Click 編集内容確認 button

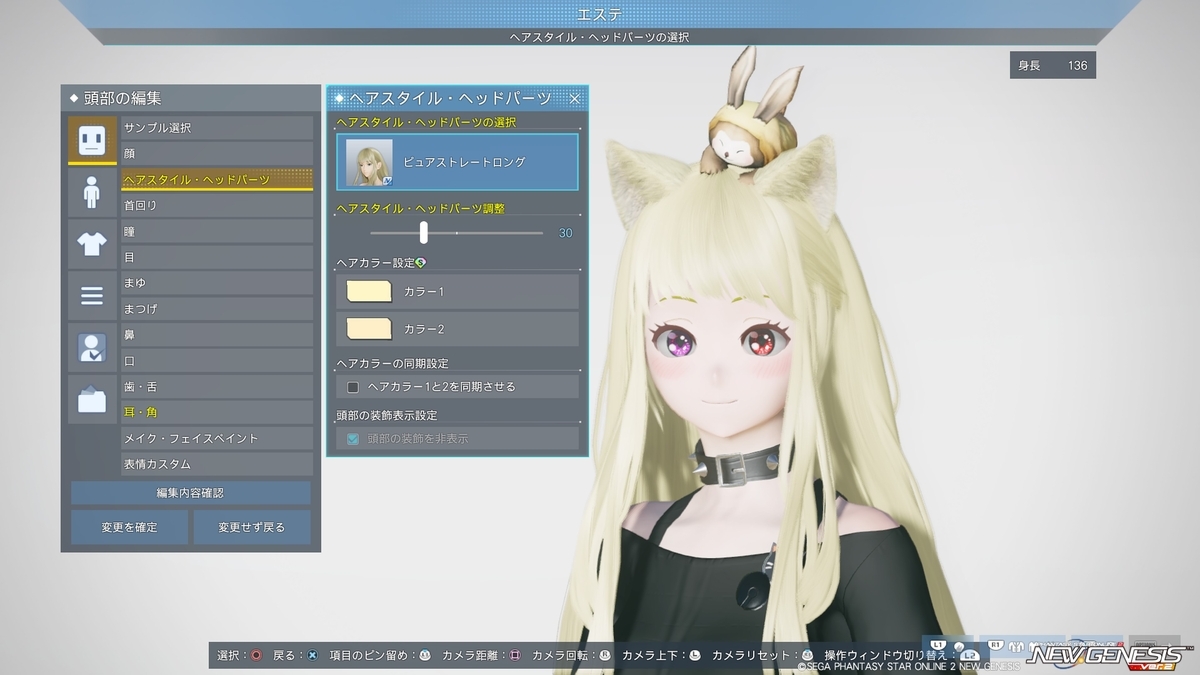pyautogui.click(x=190, y=493)
